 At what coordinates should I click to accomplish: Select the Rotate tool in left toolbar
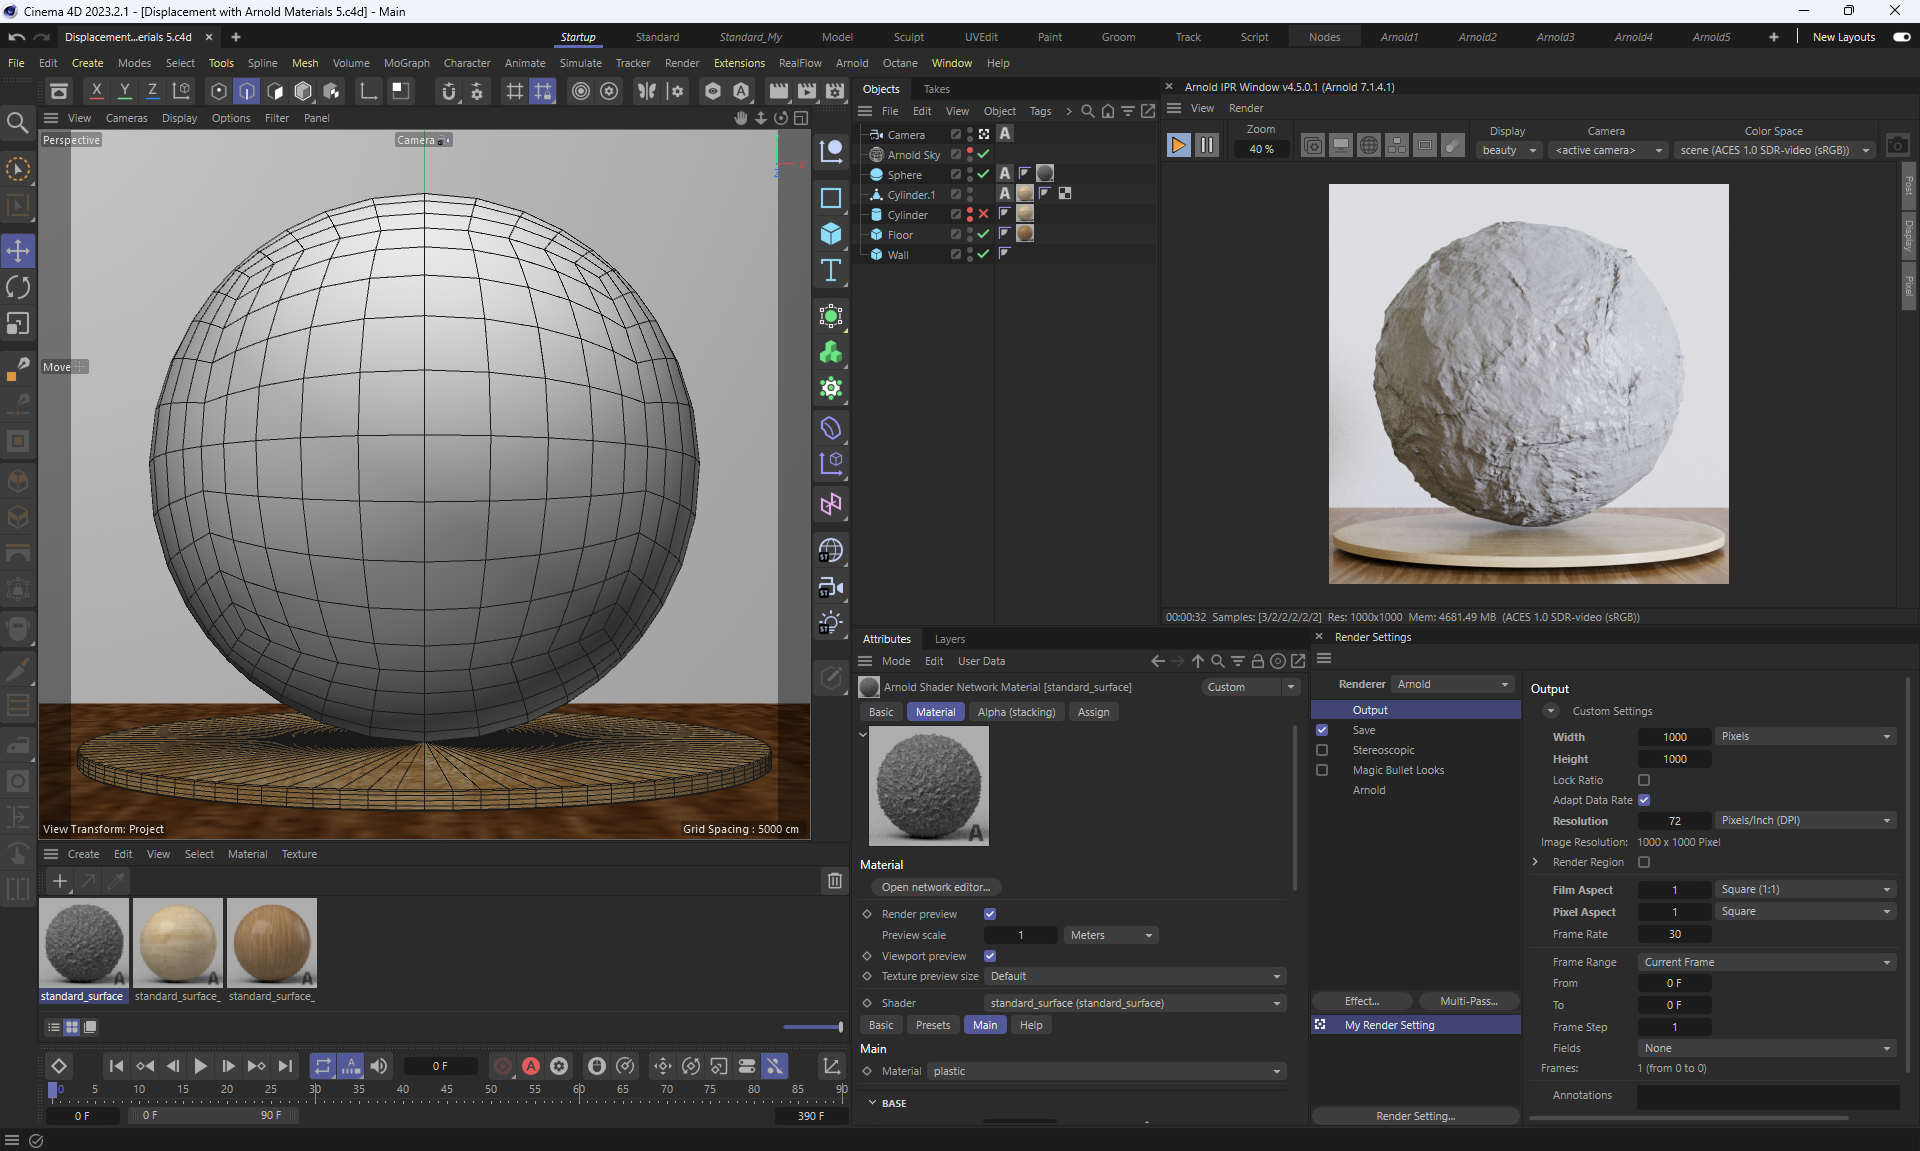[18, 287]
